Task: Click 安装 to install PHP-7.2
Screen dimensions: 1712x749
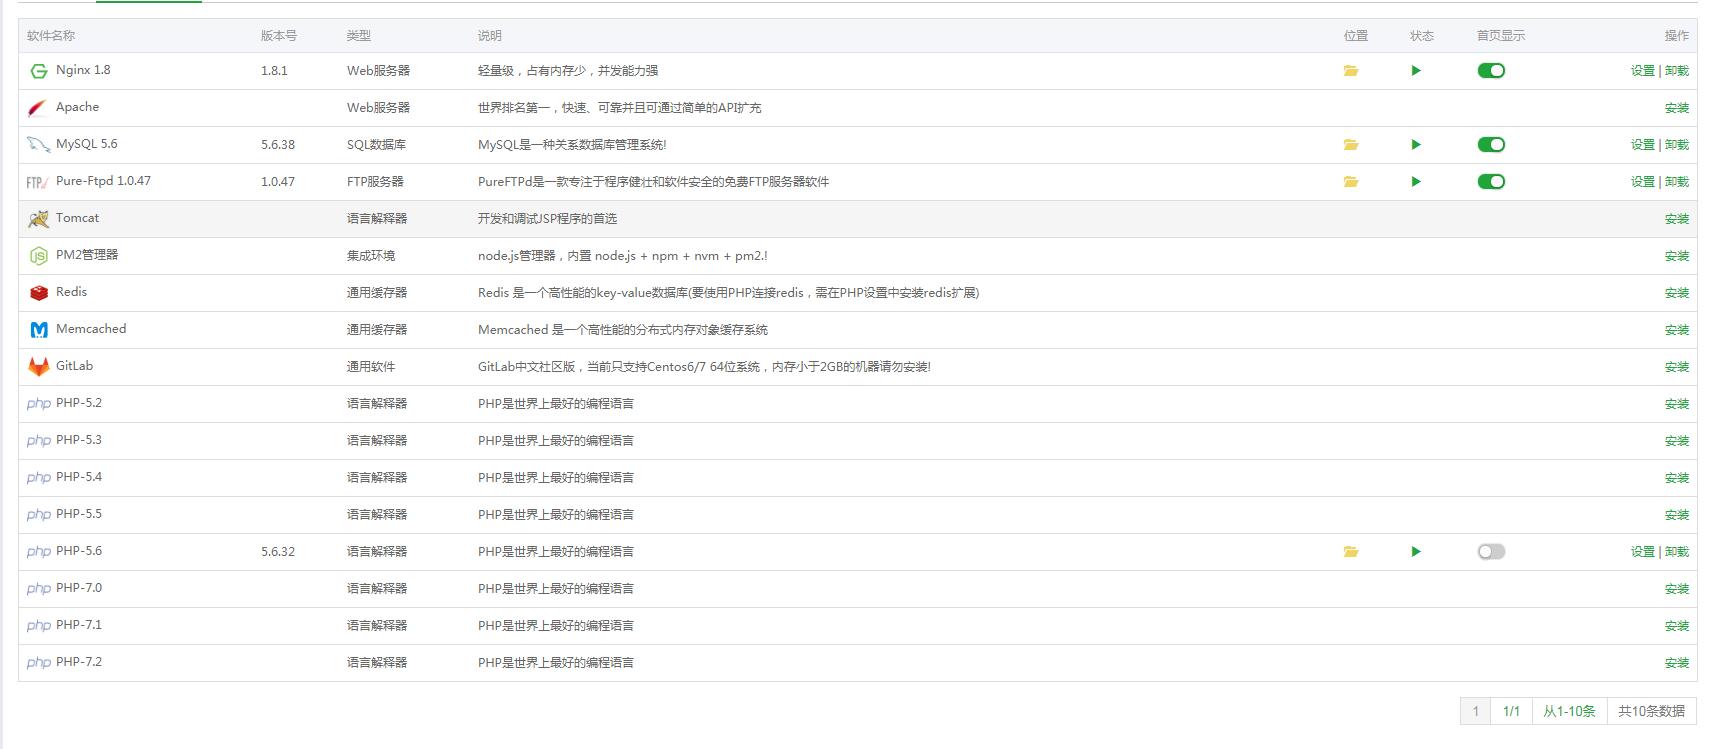Action: point(1677,663)
